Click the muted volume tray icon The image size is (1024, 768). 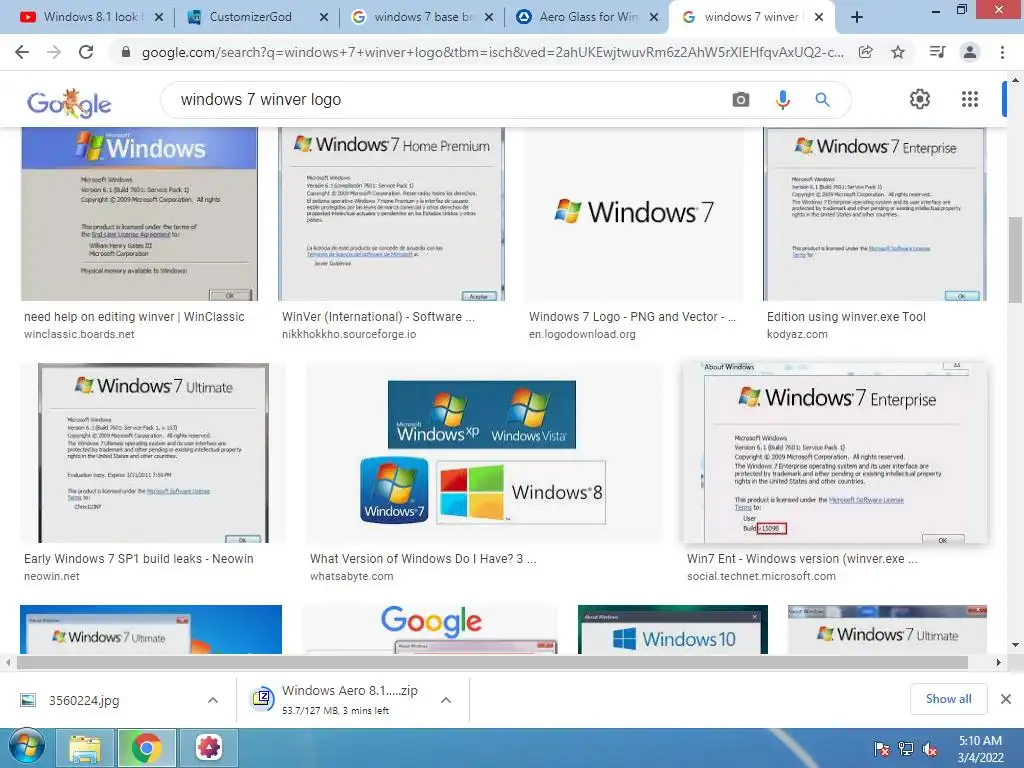coord(930,749)
